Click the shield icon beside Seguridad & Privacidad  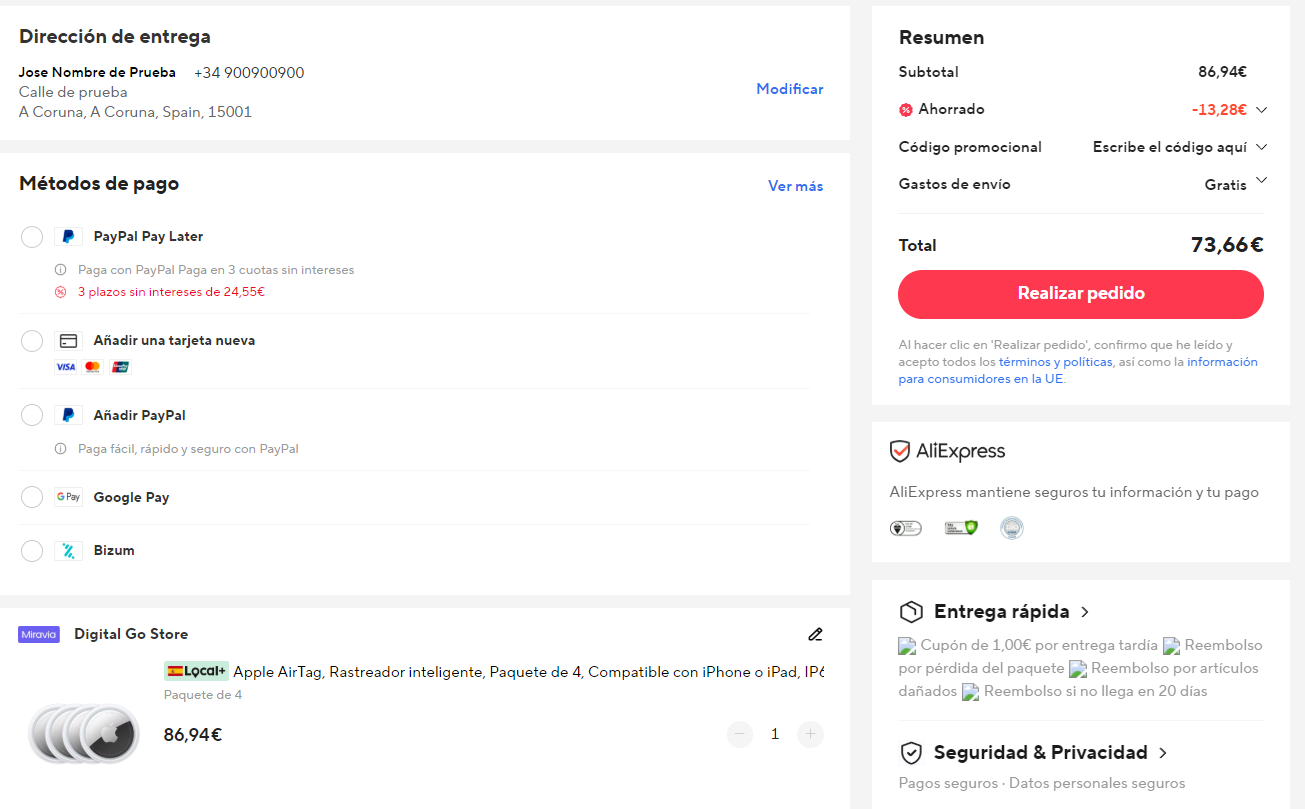tap(911, 753)
